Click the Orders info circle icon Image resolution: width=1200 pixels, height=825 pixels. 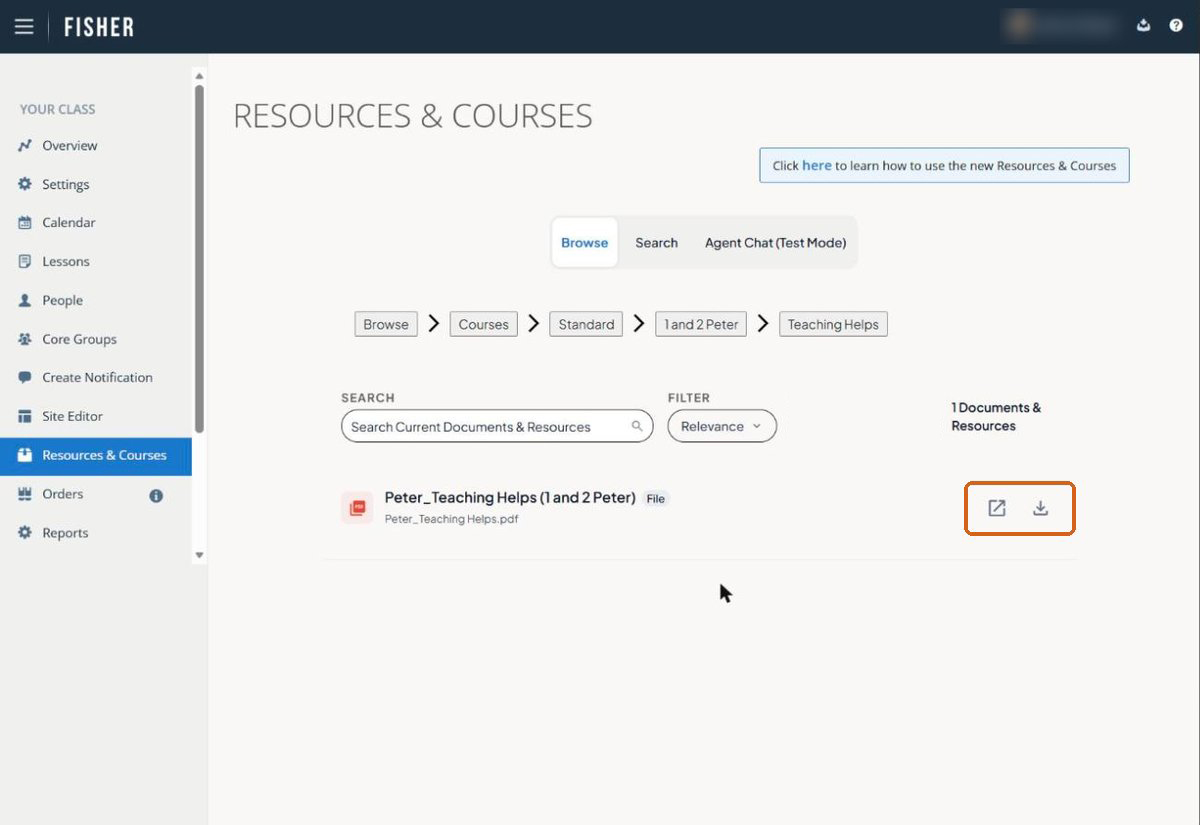pyautogui.click(x=156, y=495)
